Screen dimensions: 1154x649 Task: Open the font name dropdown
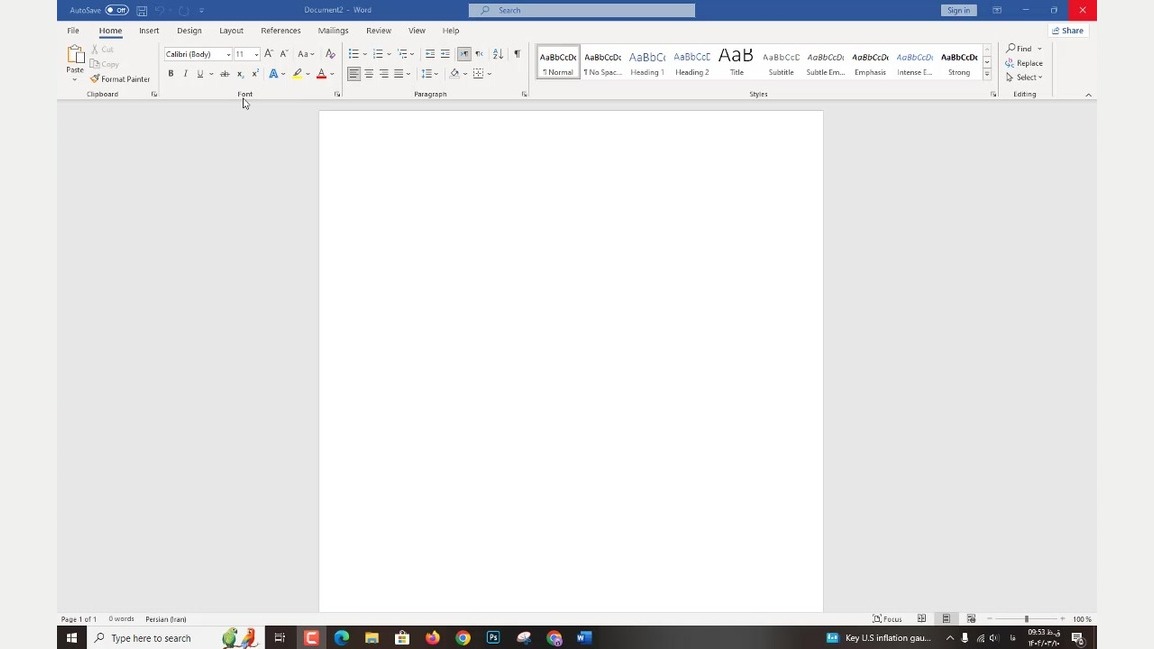pos(228,54)
